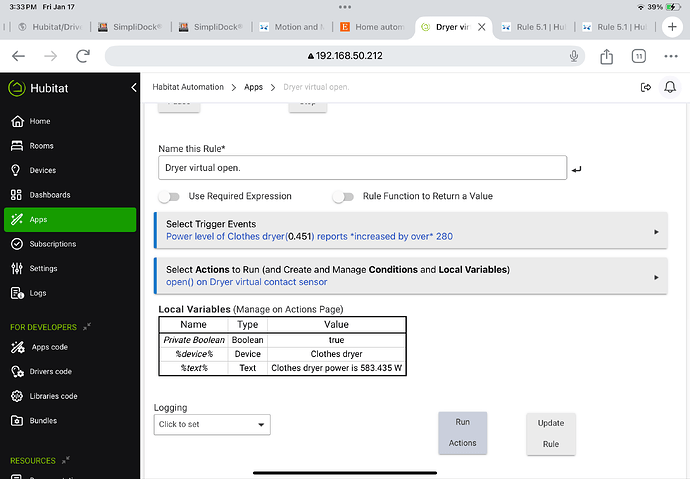Click the Hubitat logo icon
The width and height of the screenshot is (690, 479).
point(17,88)
